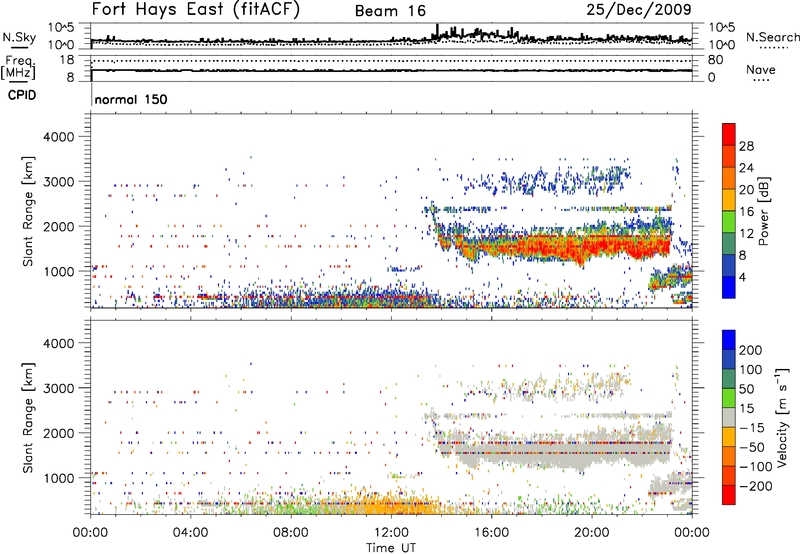Select the "CPID" row label
800x554 pixels.
coord(22,95)
